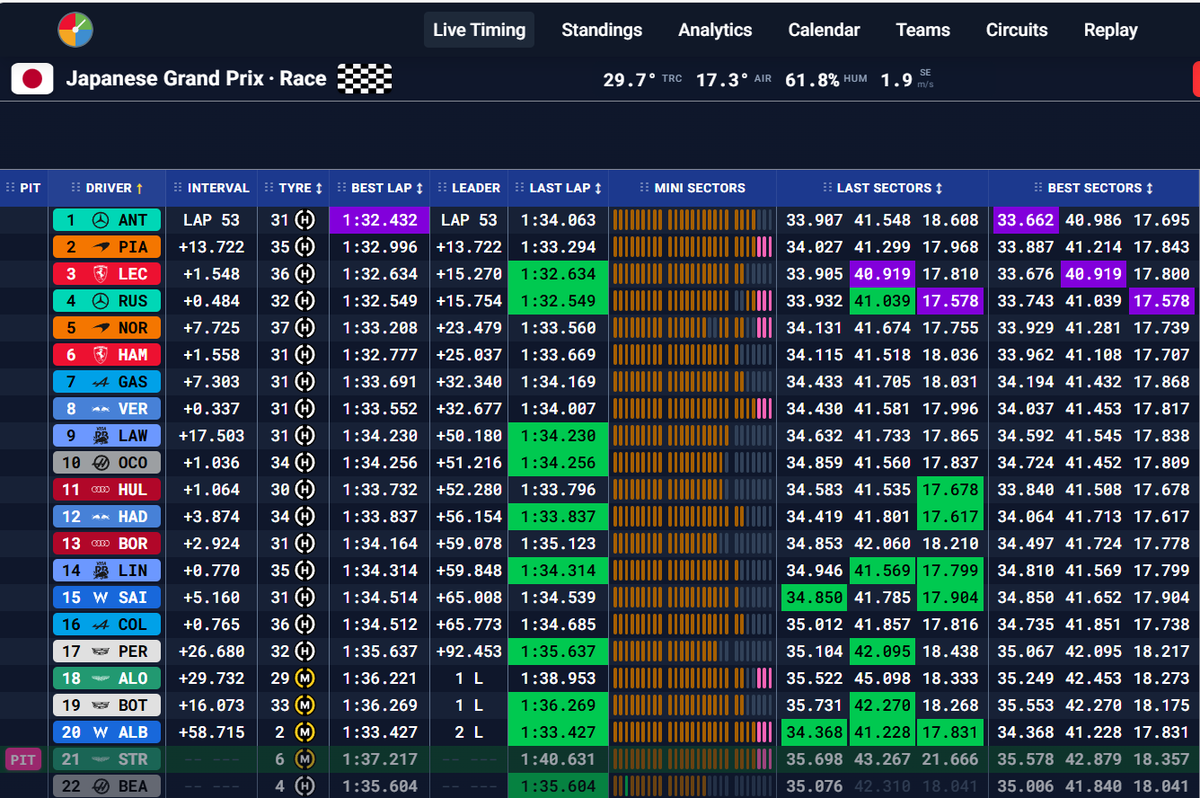
Task: Sort by the LAST SECTORS column
Action: click(882, 188)
